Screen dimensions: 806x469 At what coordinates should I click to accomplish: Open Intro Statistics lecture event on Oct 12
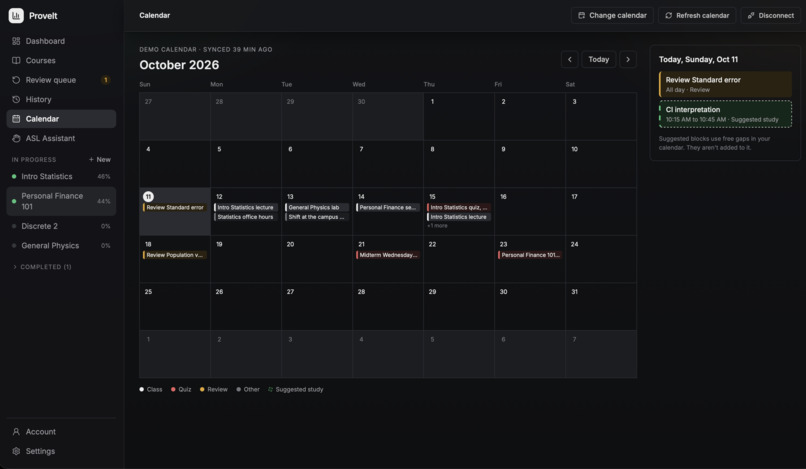[x=246, y=207]
